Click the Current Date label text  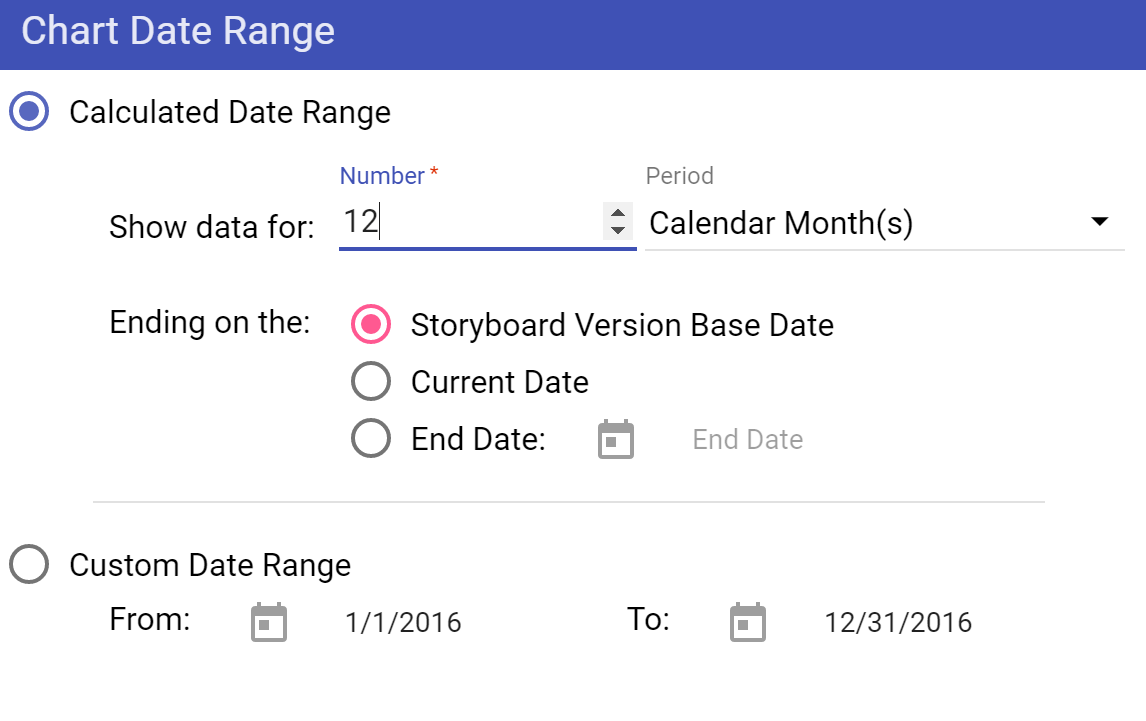[499, 382]
